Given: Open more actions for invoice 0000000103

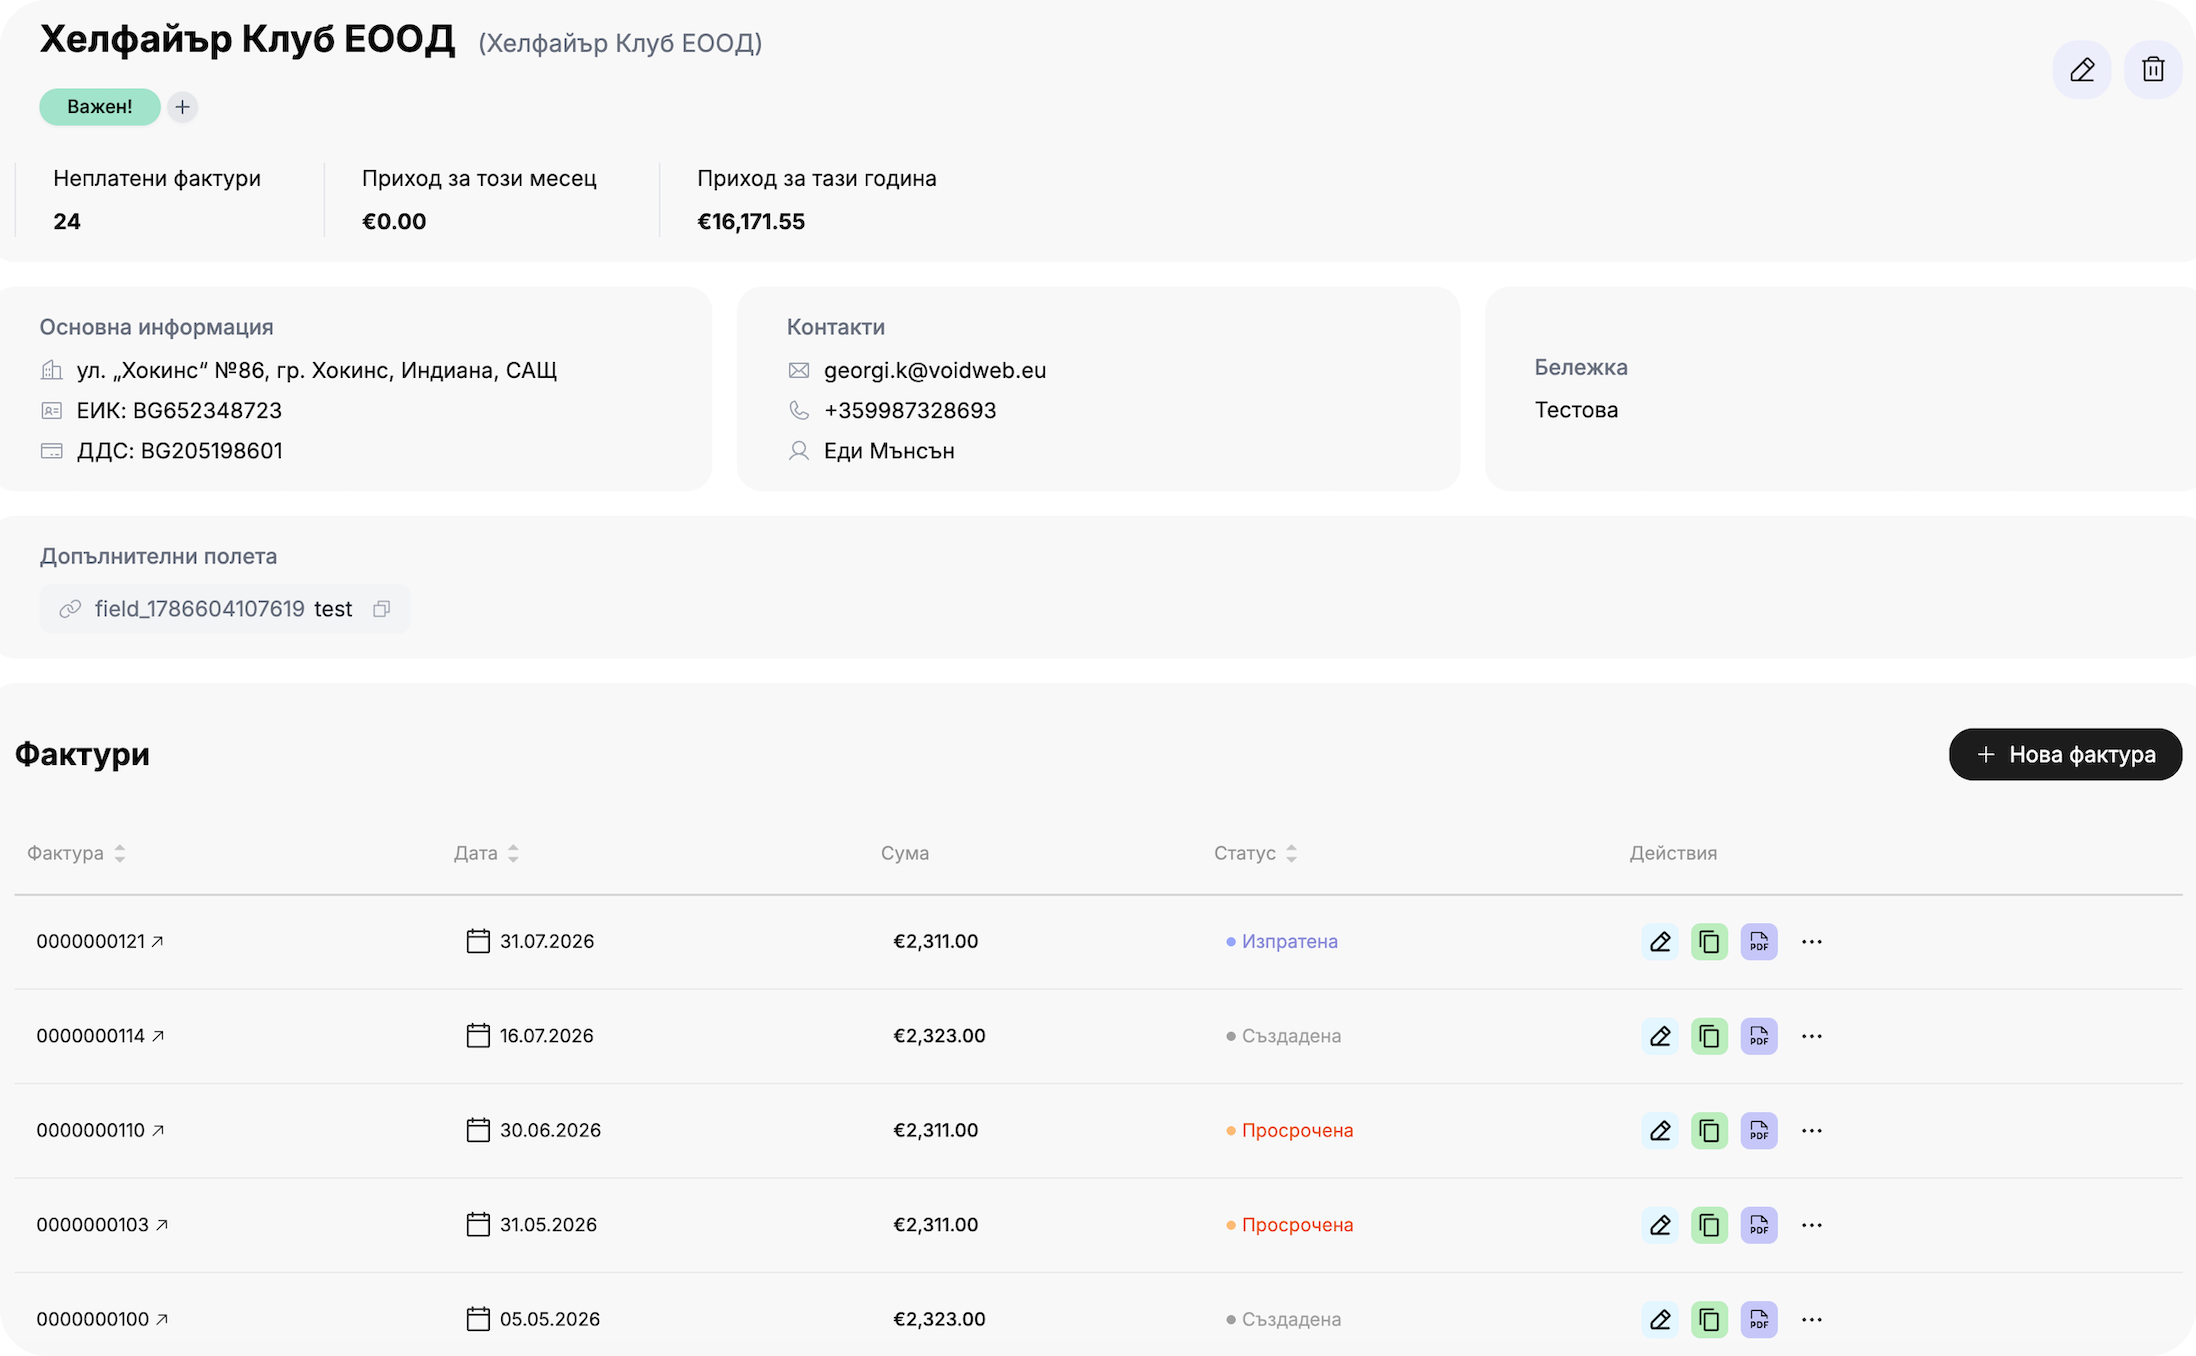Looking at the screenshot, I should point(1811,1225).
